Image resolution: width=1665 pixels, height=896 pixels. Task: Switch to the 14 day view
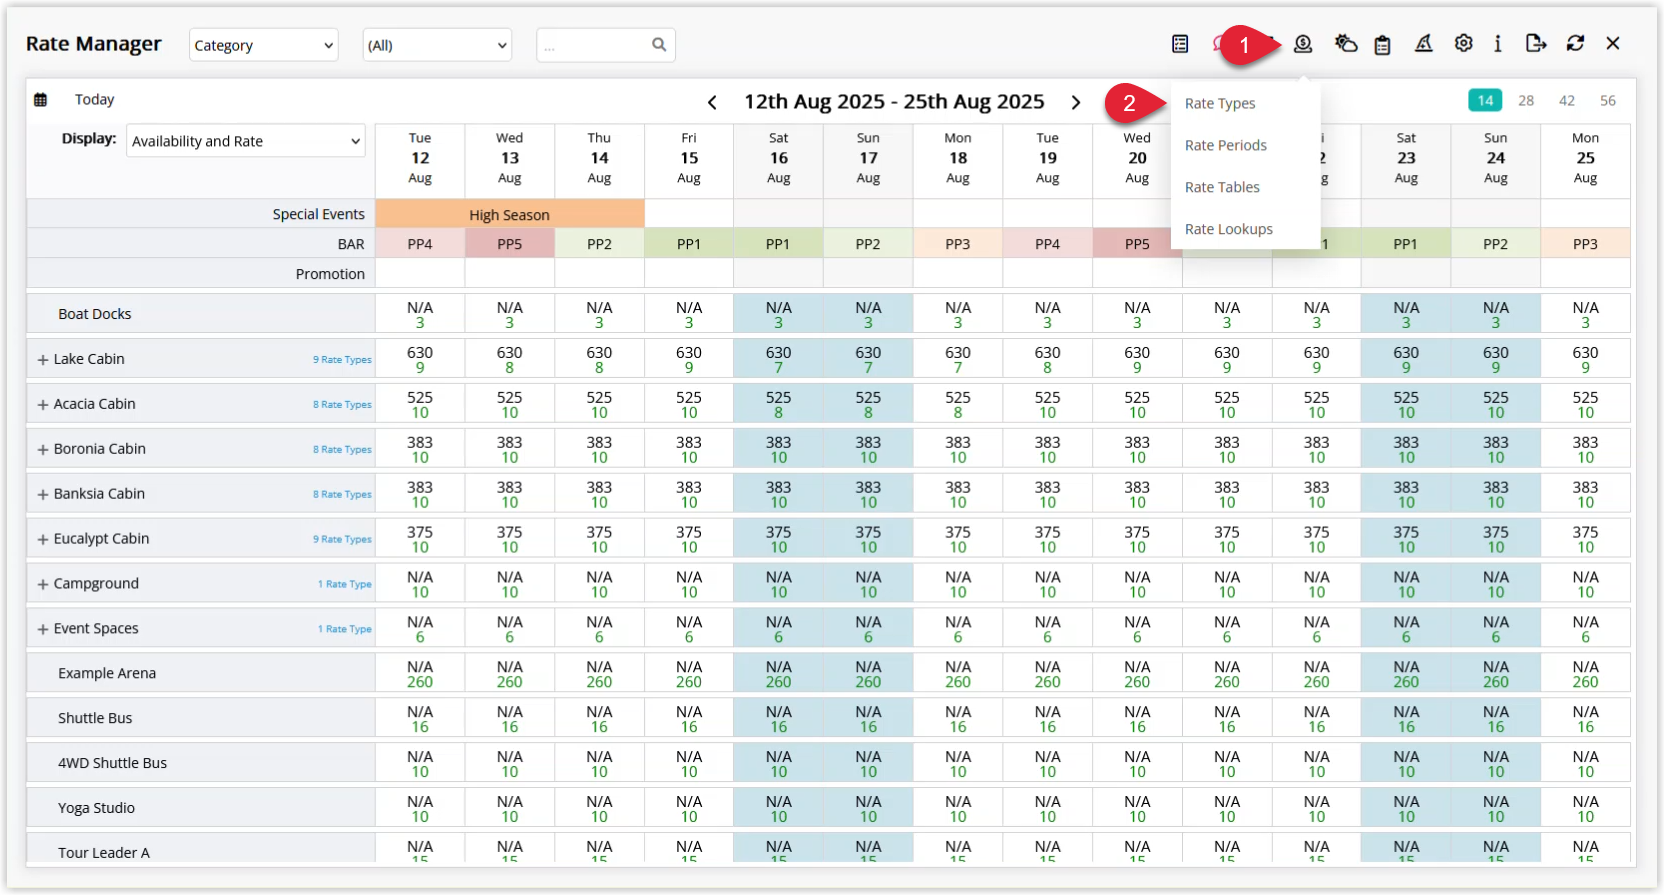click(x=1485, y=100)
